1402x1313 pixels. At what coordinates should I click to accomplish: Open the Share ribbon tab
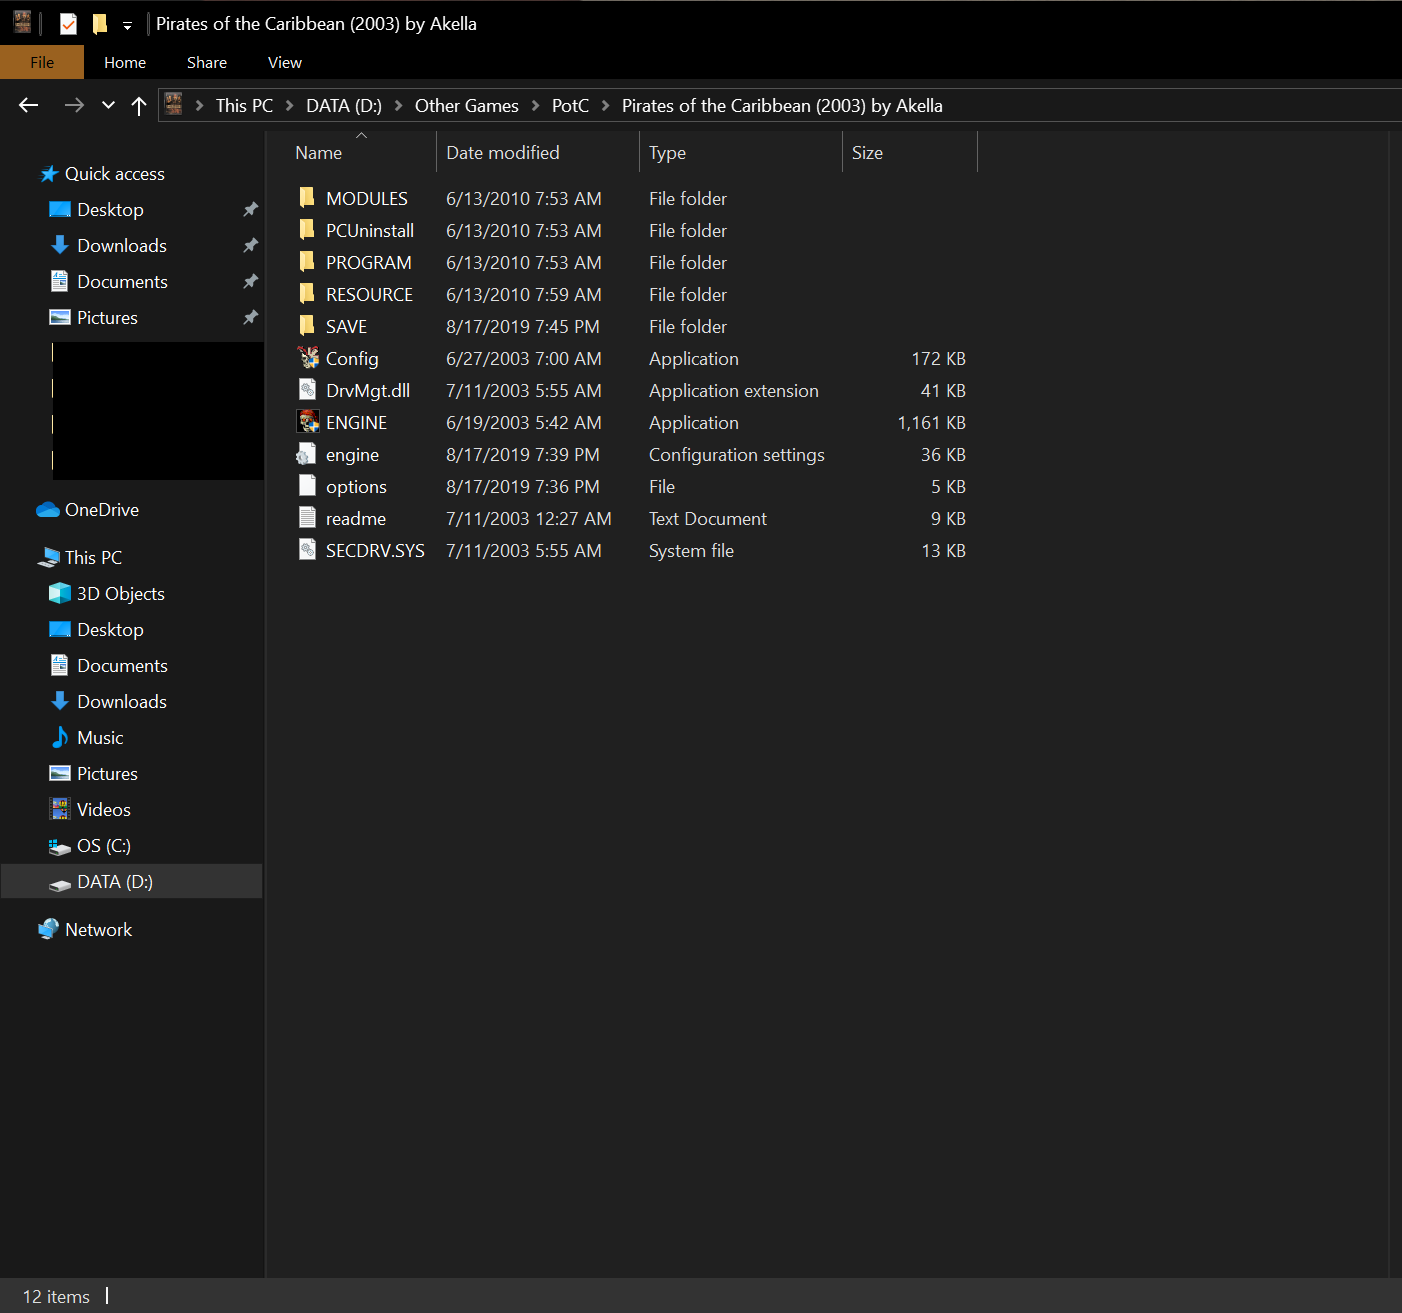pos(207,62)
